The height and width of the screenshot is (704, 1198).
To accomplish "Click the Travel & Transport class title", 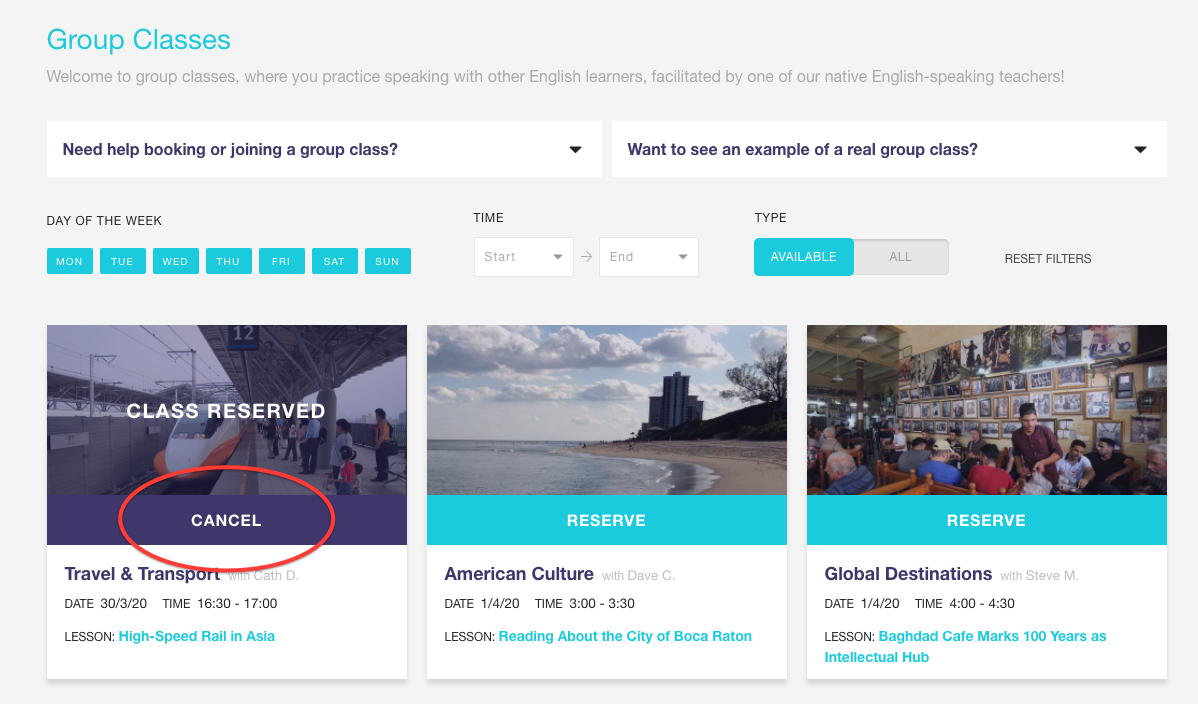I will 142,574.
